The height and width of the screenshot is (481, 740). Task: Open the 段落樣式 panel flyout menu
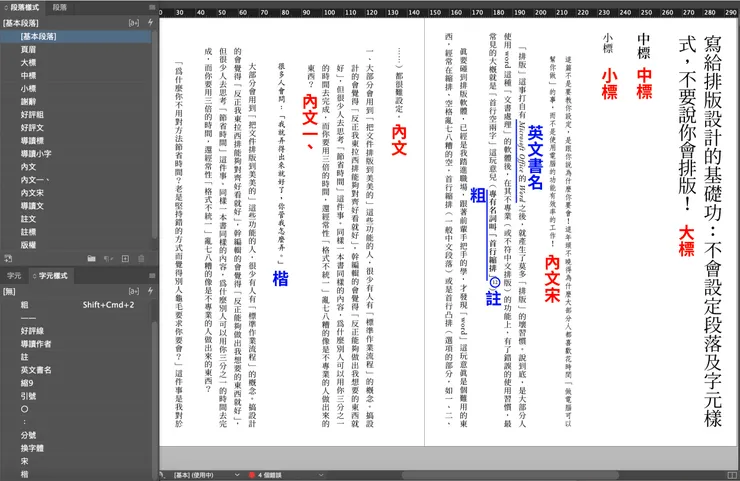(152, 8)
